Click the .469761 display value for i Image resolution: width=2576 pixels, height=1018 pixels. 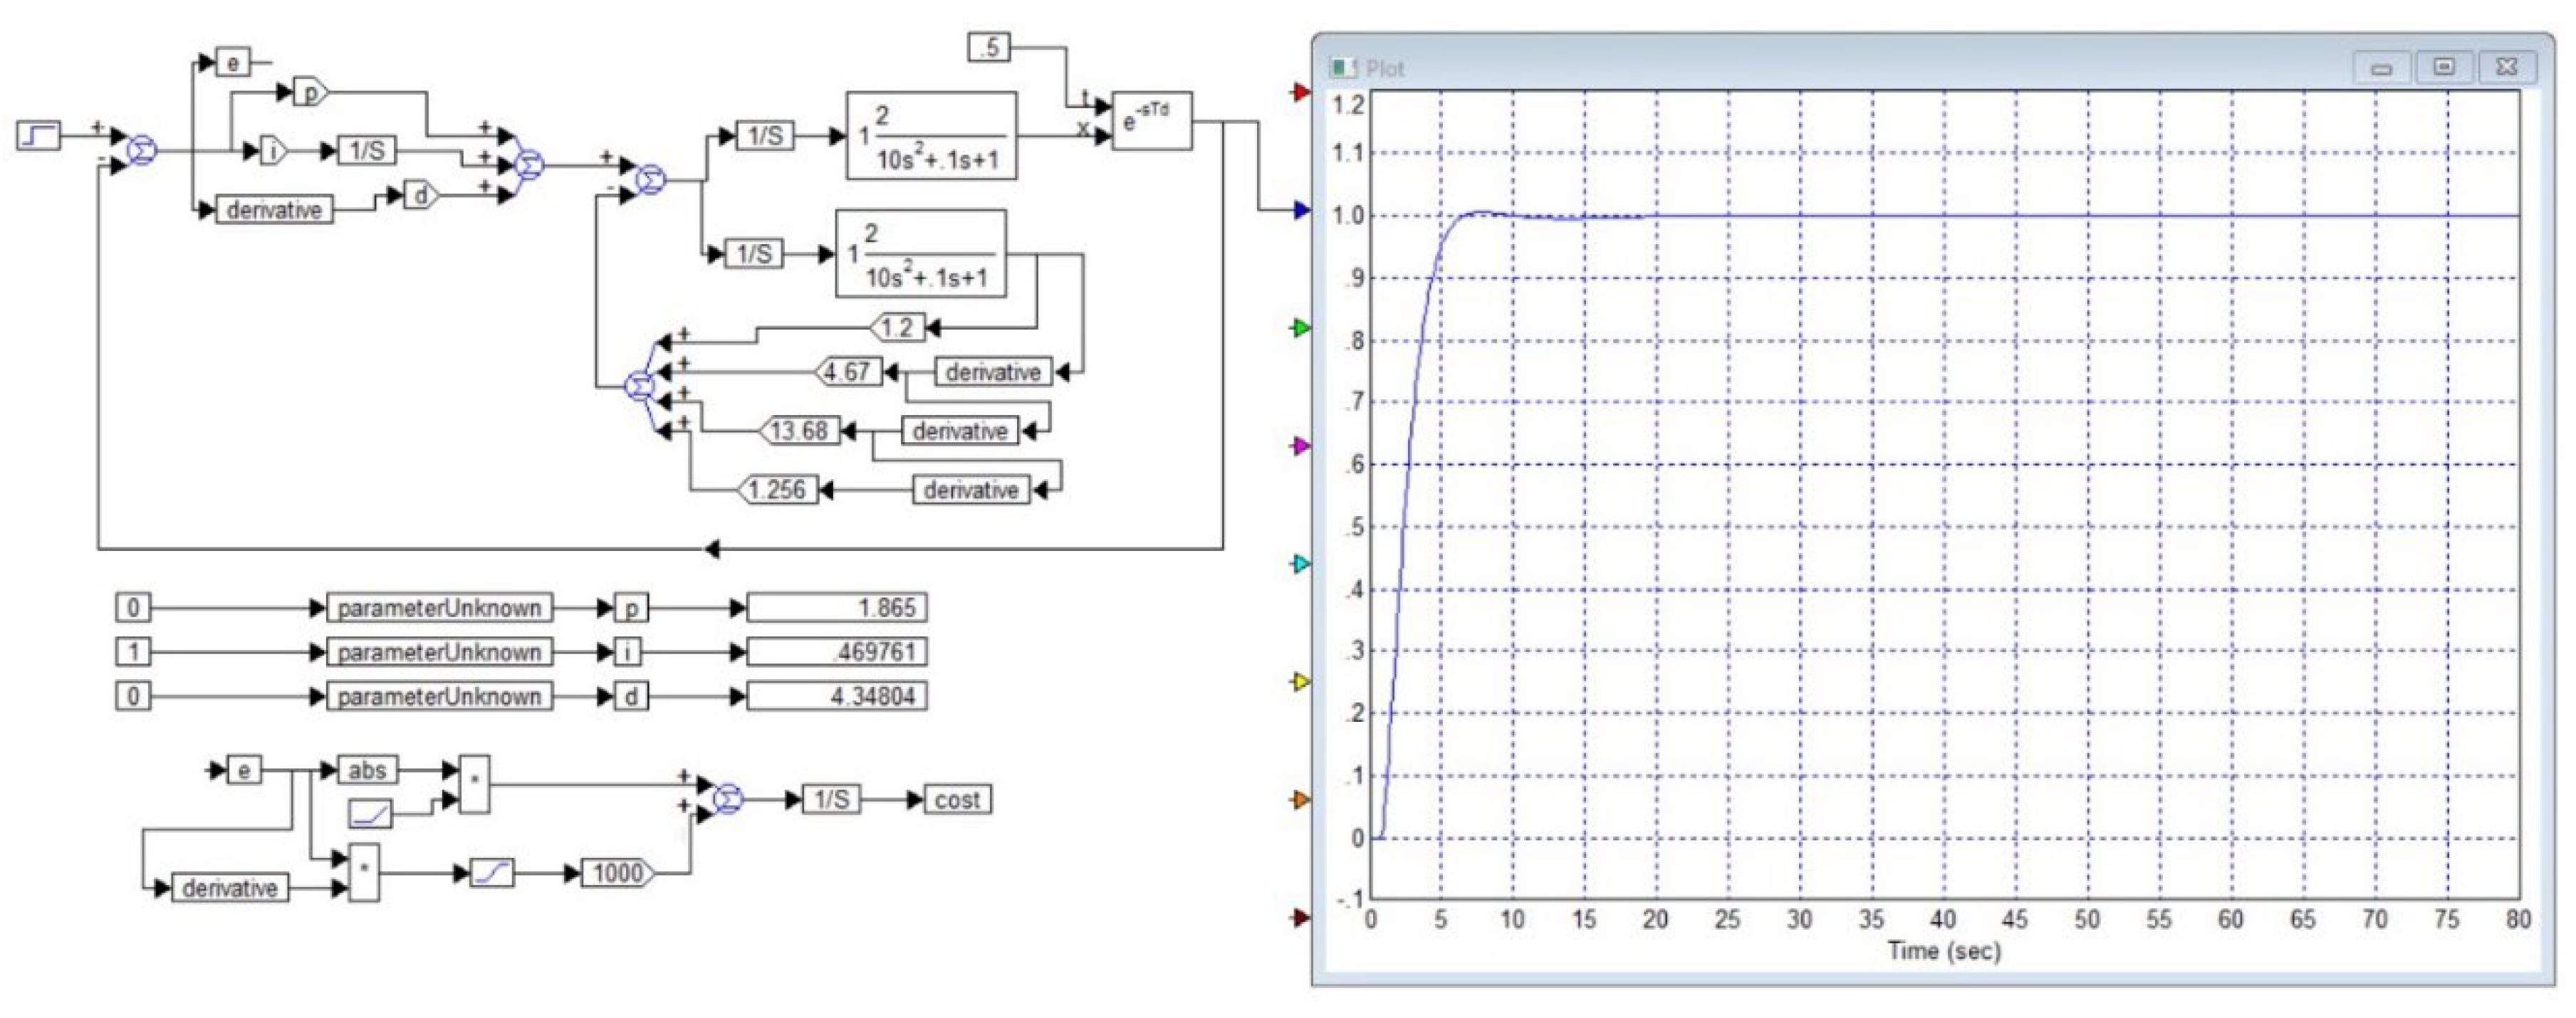837,652
